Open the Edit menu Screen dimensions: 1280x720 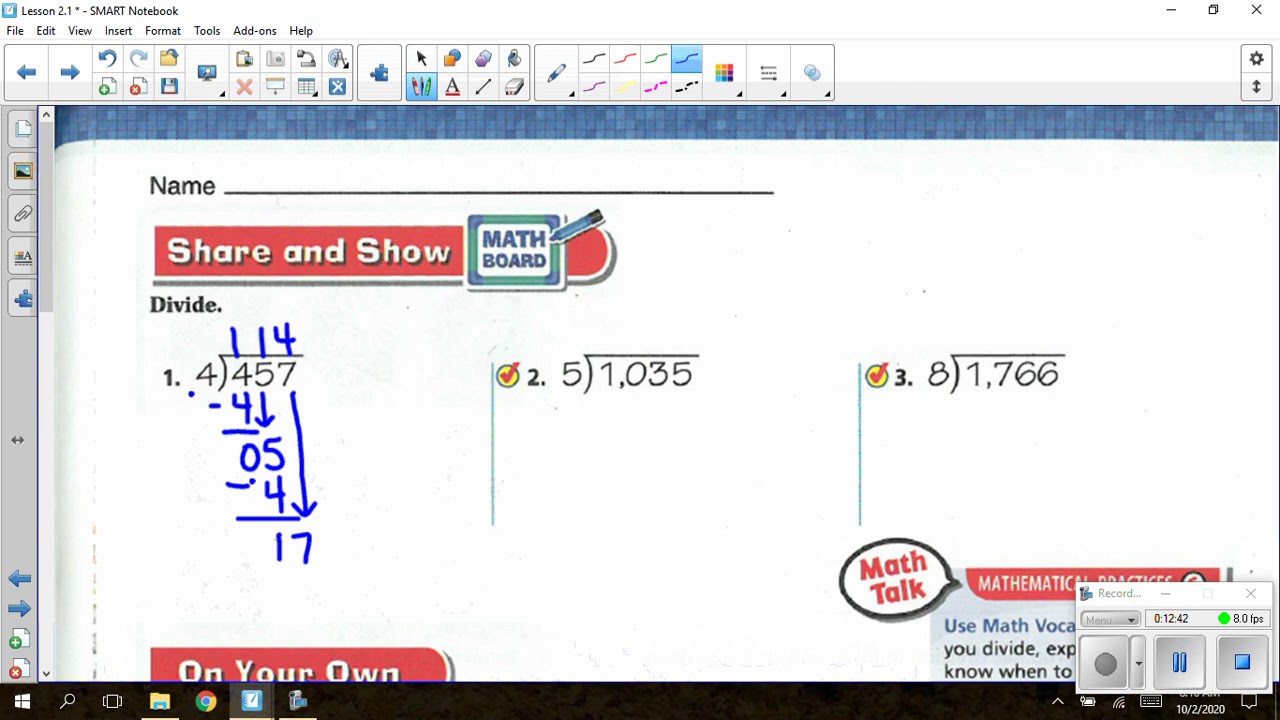coord(46,31)
